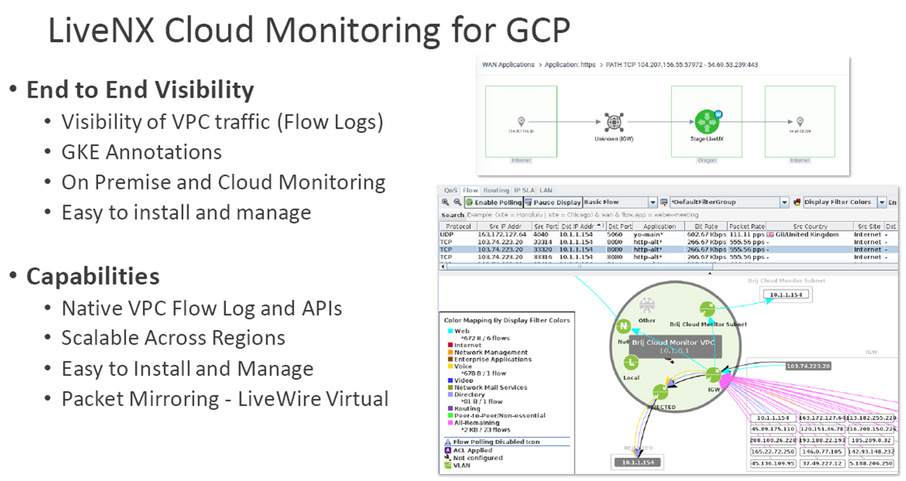Click the dark 103.74.223.20 host box
Image resolution: width=906 pixels, height=481 pixels.
click(x=808, y=366)
